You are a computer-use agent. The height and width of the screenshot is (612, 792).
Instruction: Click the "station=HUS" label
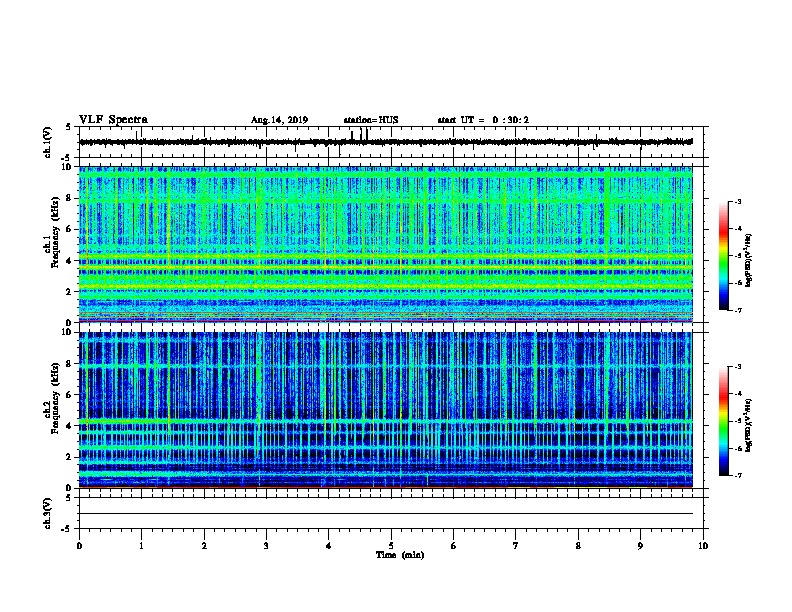point(371,120)
